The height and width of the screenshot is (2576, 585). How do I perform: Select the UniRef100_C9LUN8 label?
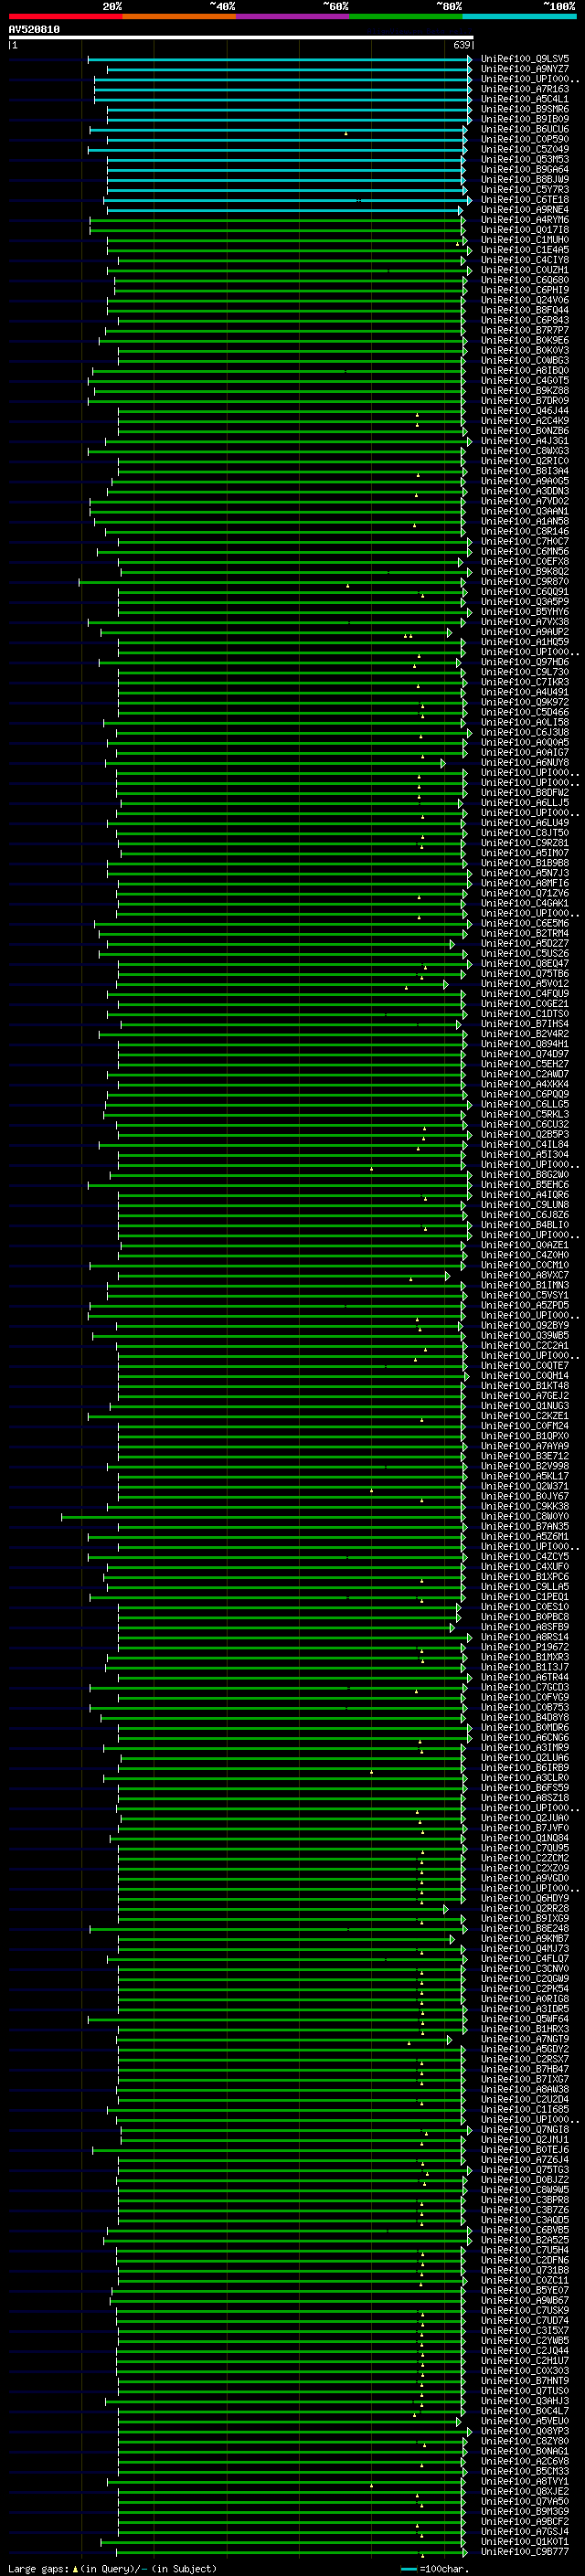[x=525, y=1205]
